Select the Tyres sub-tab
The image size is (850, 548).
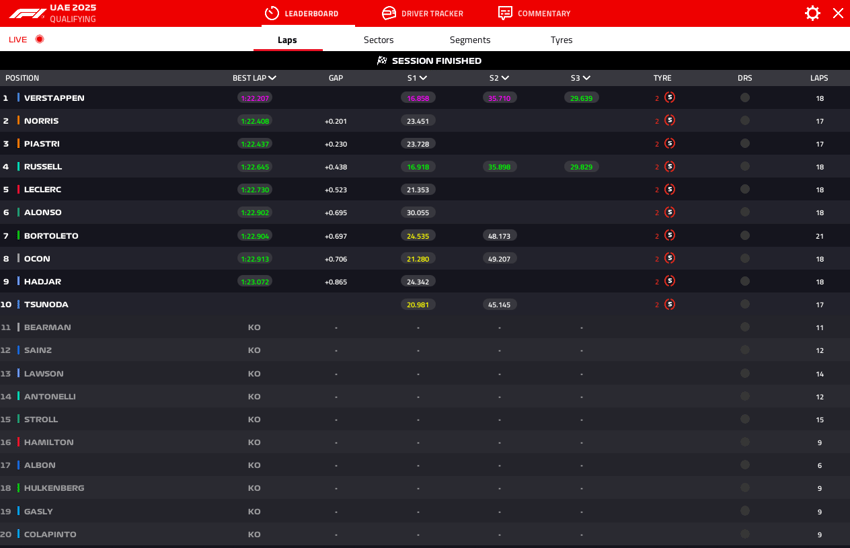(562, 40)
